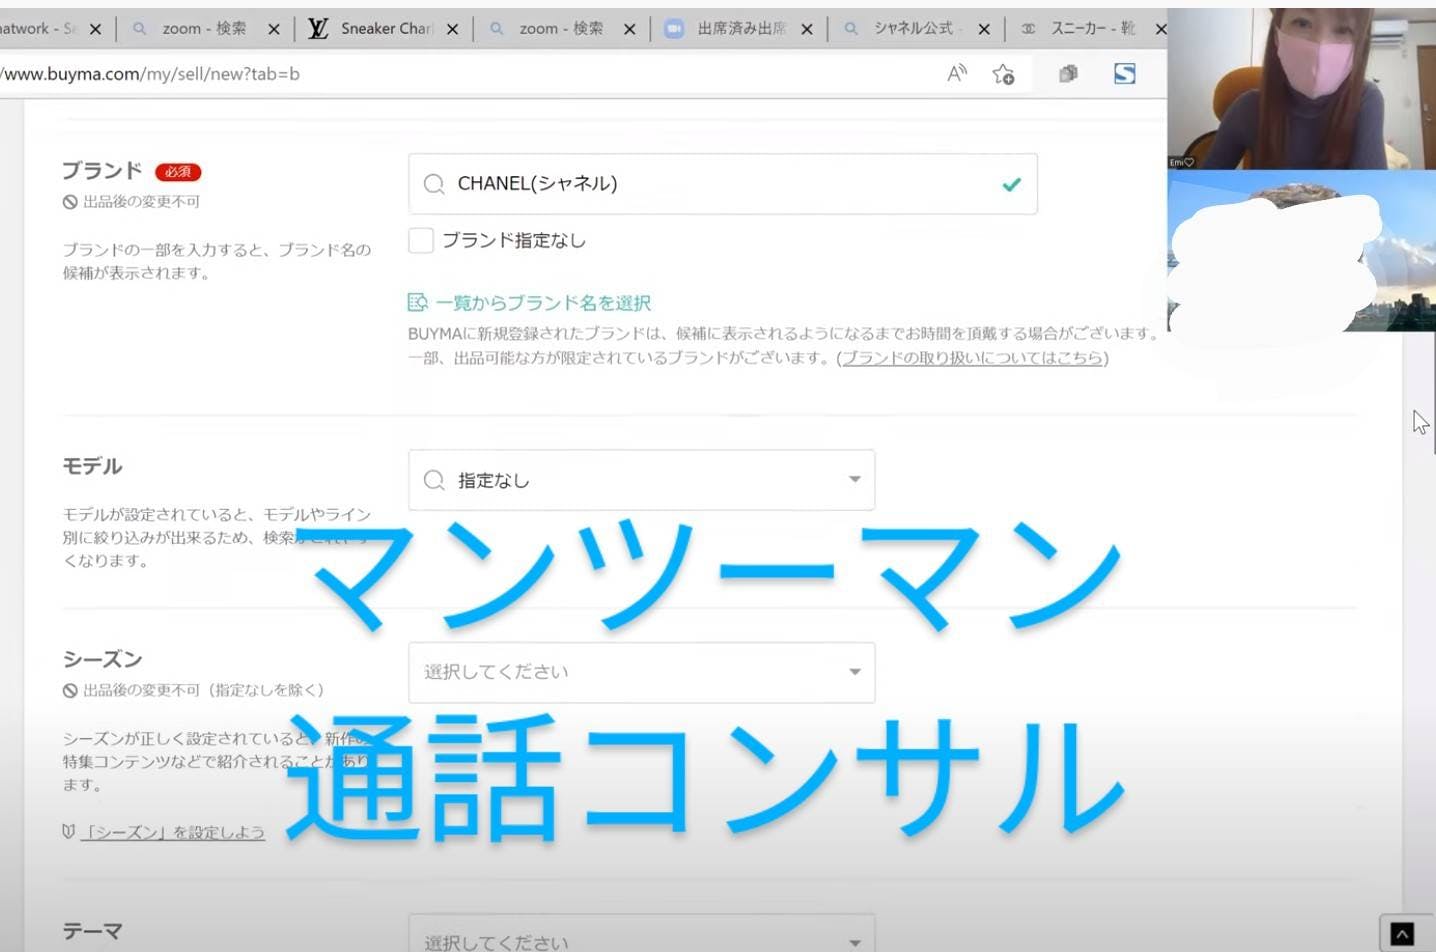This screenshot has height=952, width=1436.
Task: Click the green checkmark in the brand field
Action: click(1012, 184)
